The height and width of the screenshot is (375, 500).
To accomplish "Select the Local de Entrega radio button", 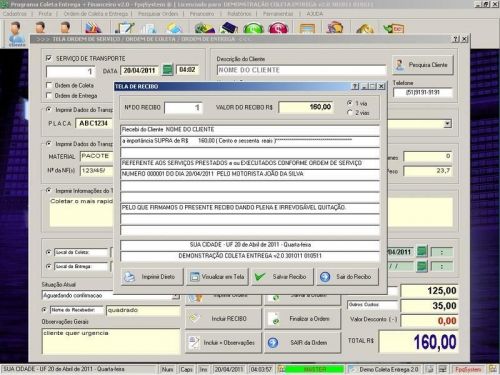I will tap(49, 266).
